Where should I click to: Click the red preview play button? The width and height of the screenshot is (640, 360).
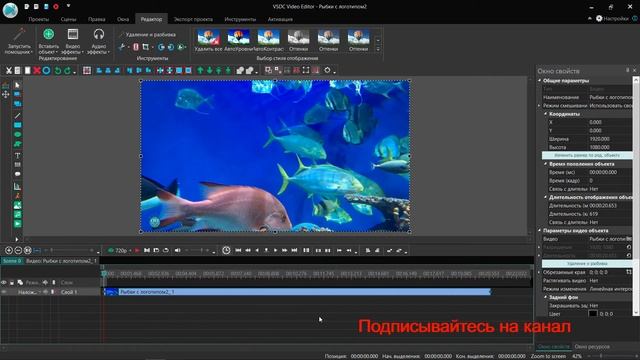click(137, 250)
